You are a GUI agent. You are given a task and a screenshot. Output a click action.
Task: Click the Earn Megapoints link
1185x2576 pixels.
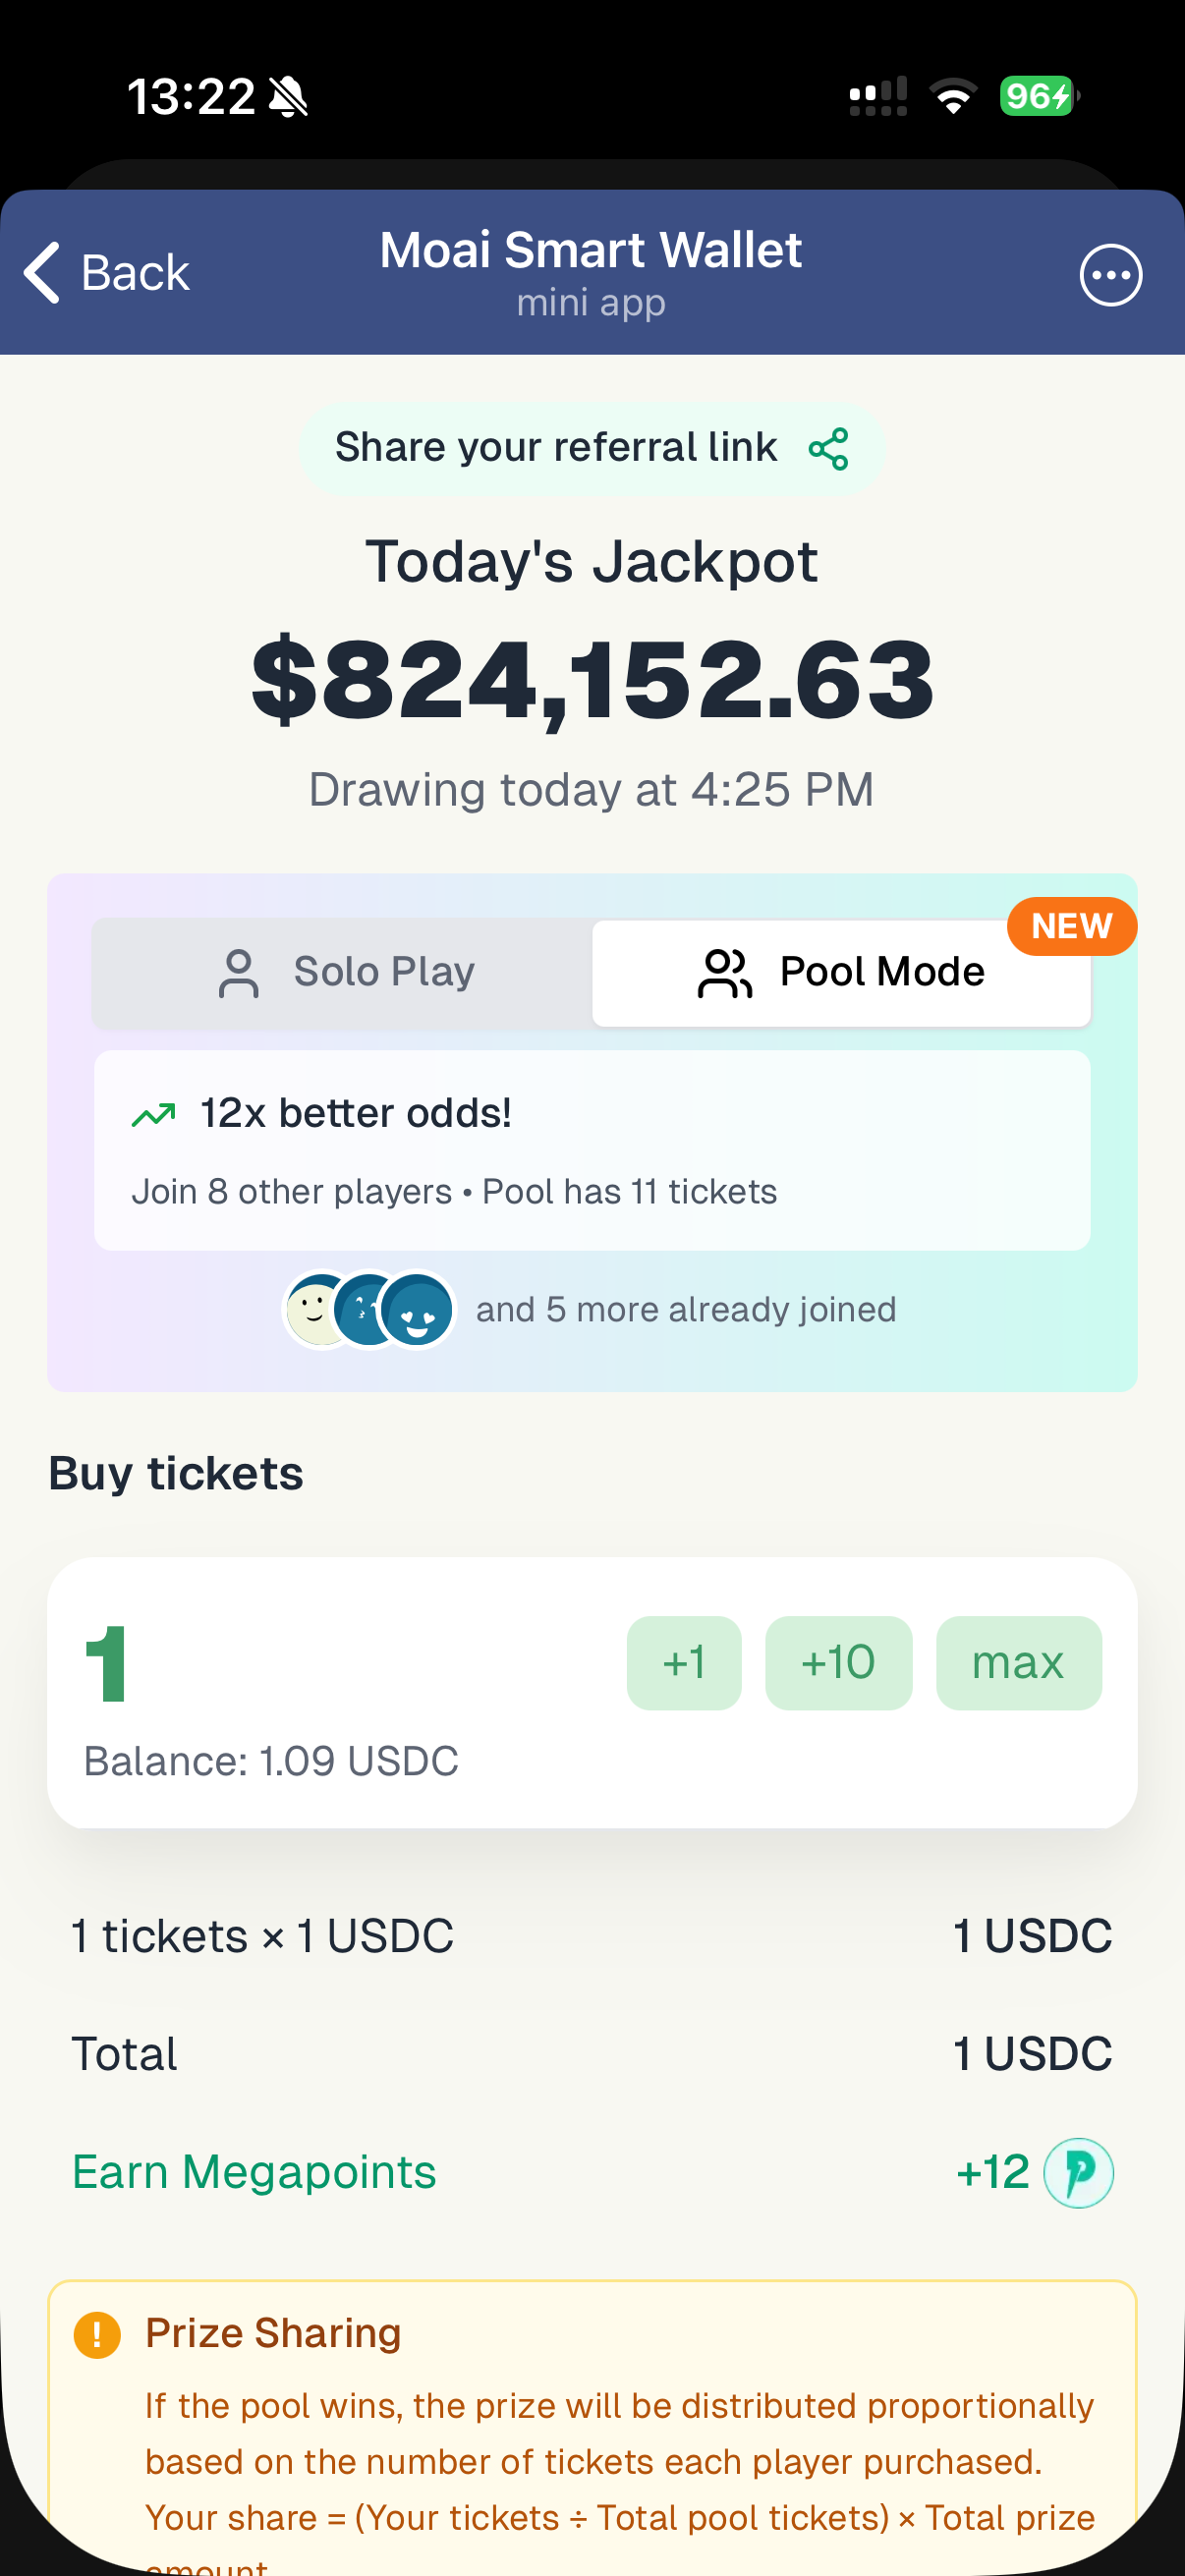(254, 2172)
